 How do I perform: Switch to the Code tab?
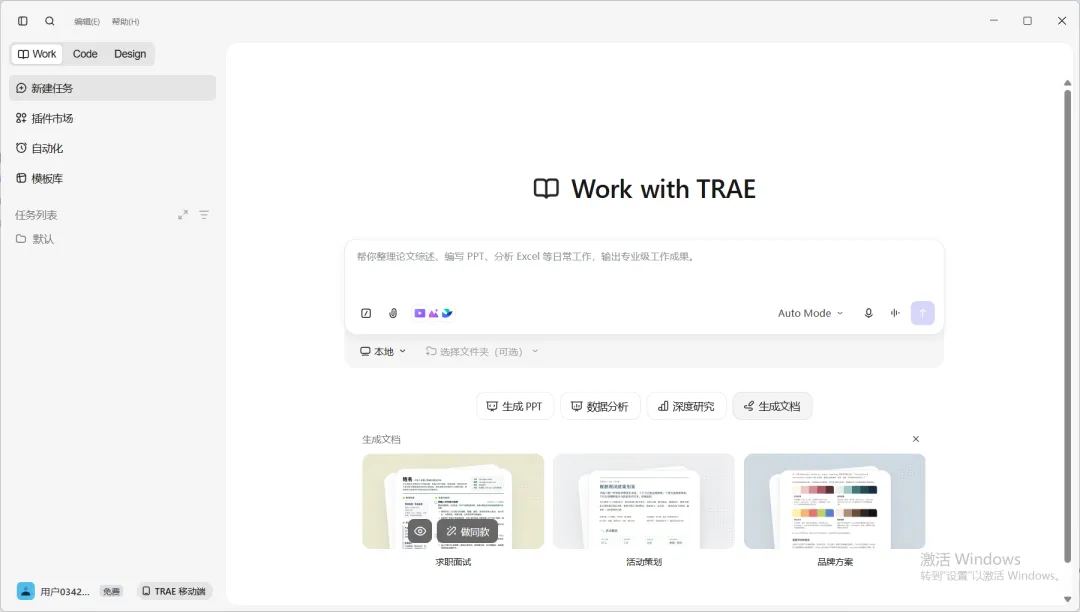coord(85,54)
